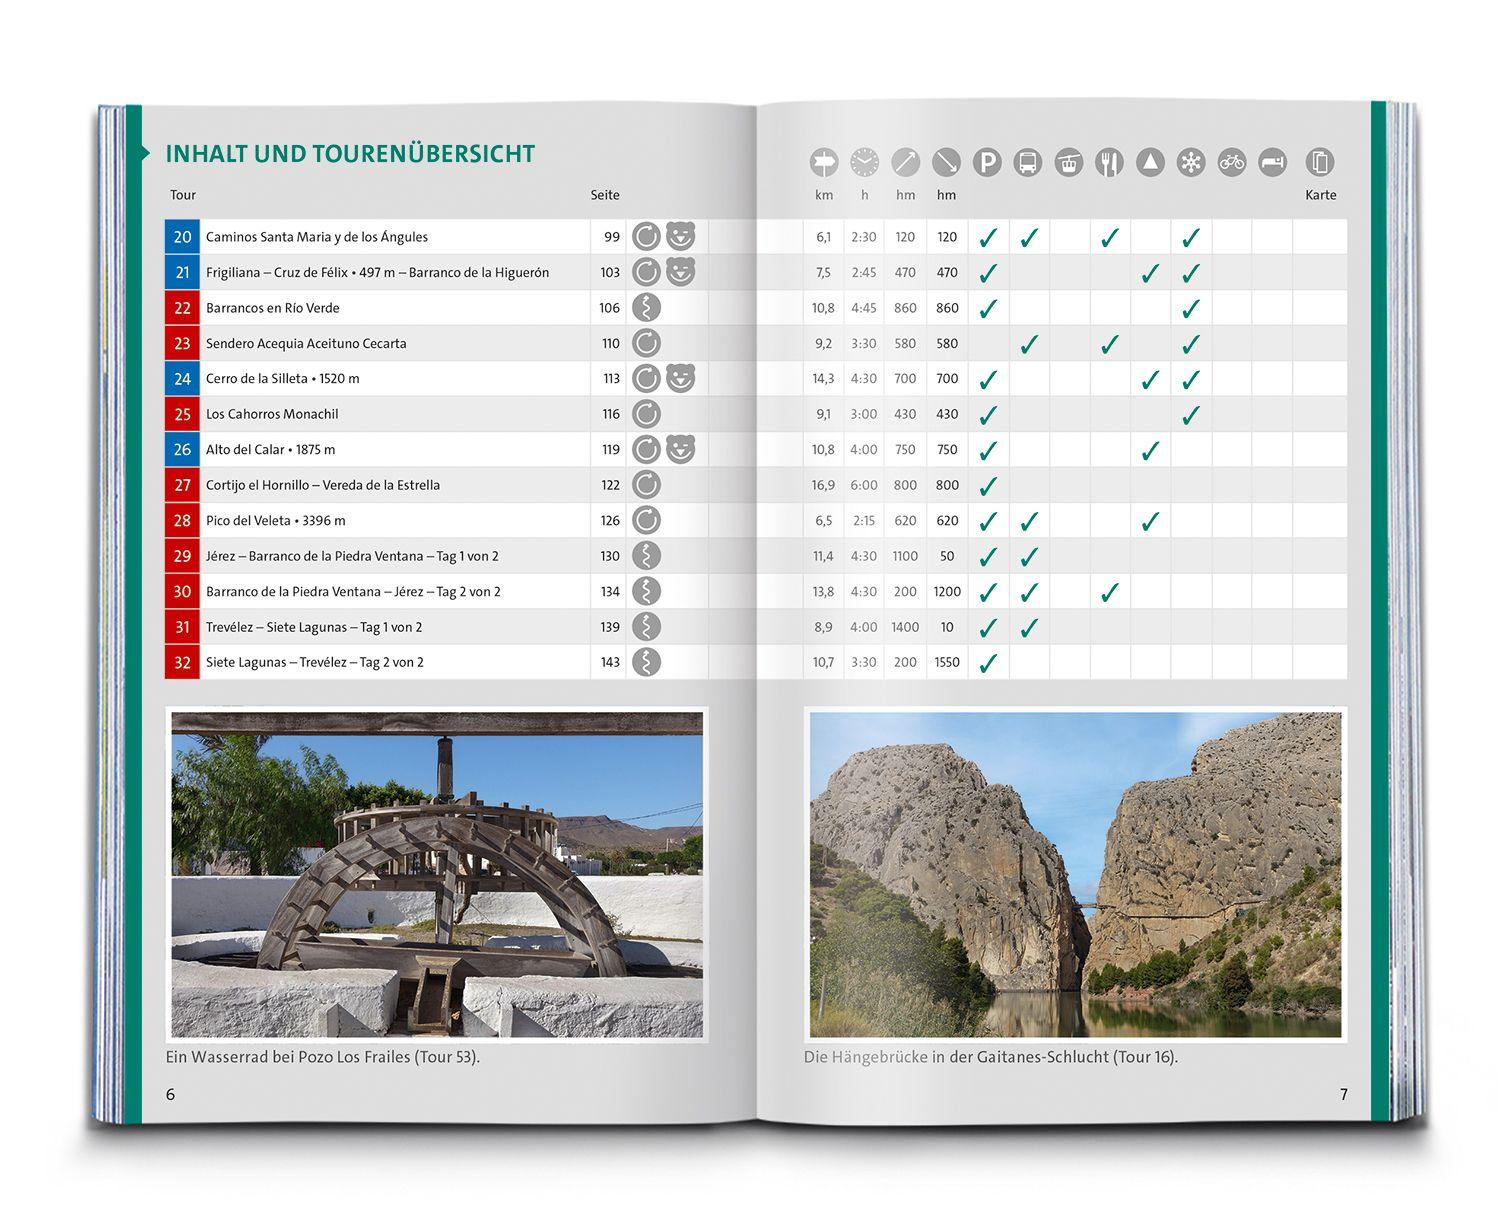Click the fork and knife restaurant icon

pos(1109,162)
